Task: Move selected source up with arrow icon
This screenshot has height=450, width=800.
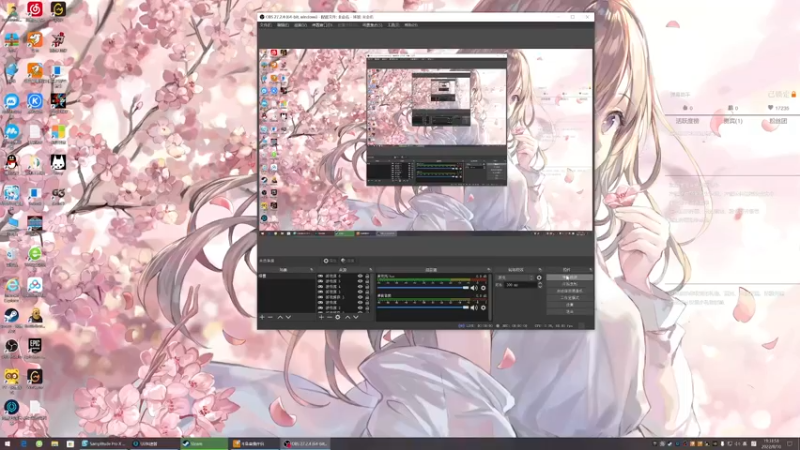Action: [x=347, y=317]
